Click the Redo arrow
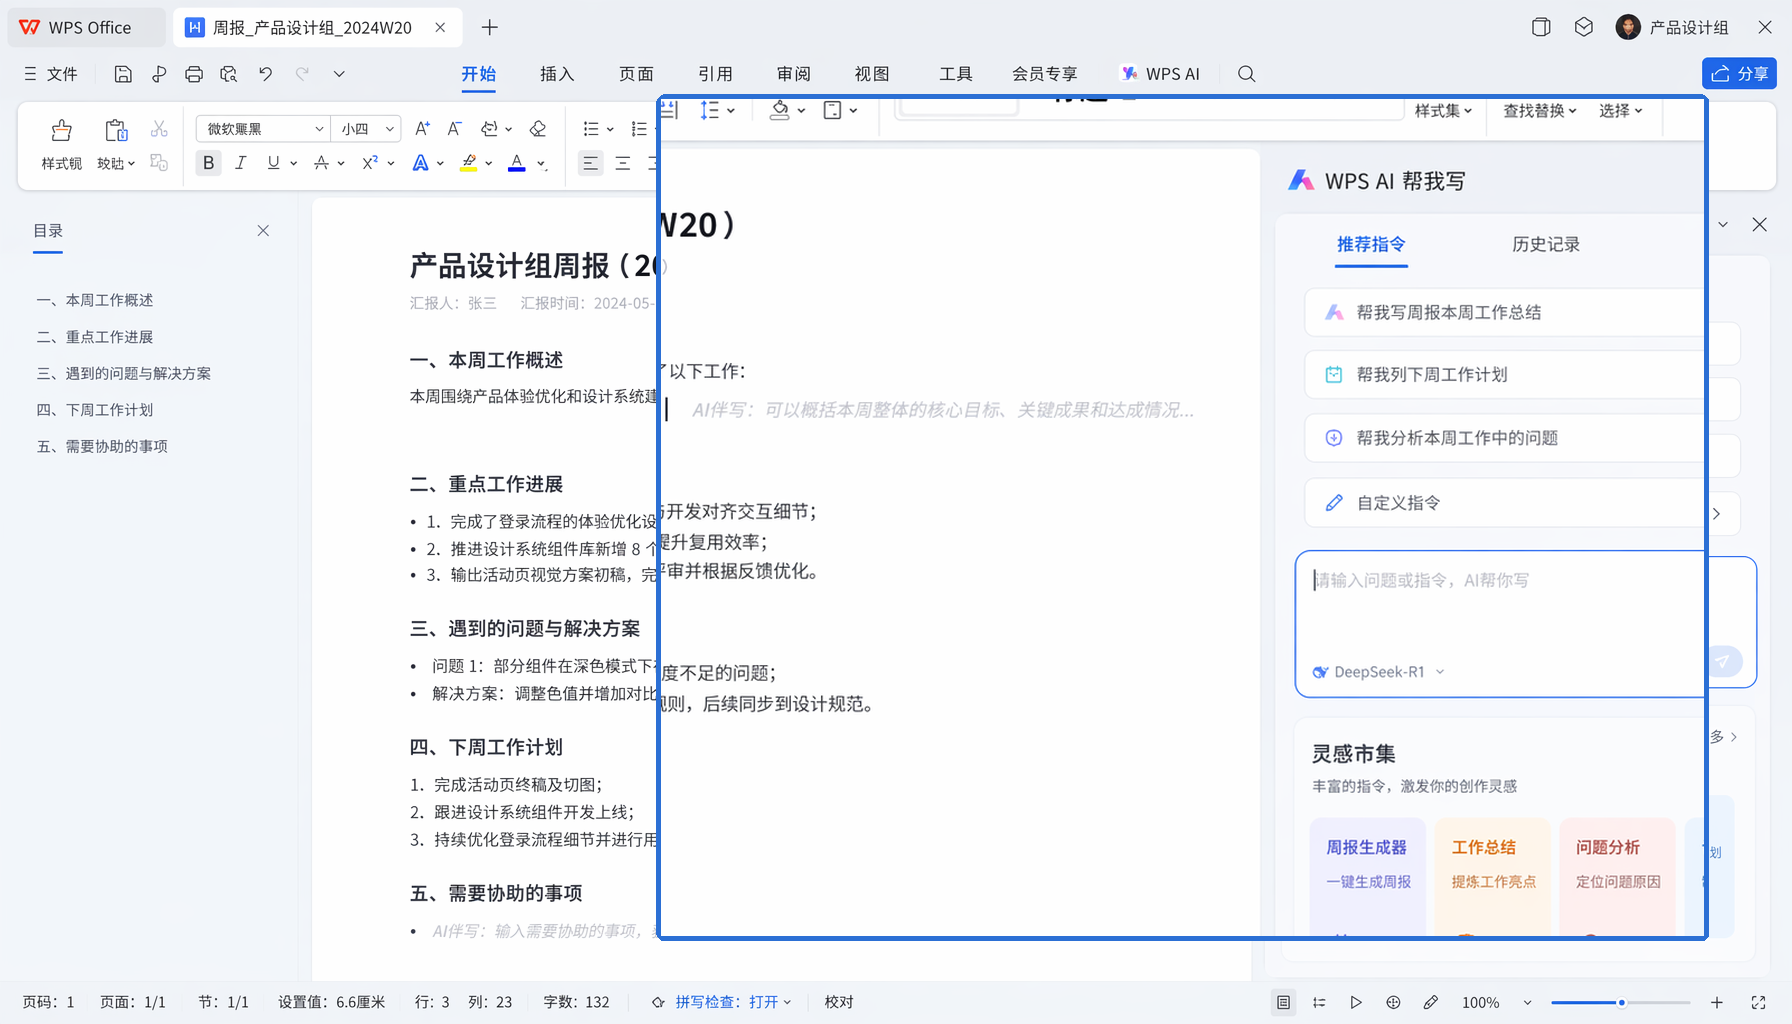 tap(302, 74)
